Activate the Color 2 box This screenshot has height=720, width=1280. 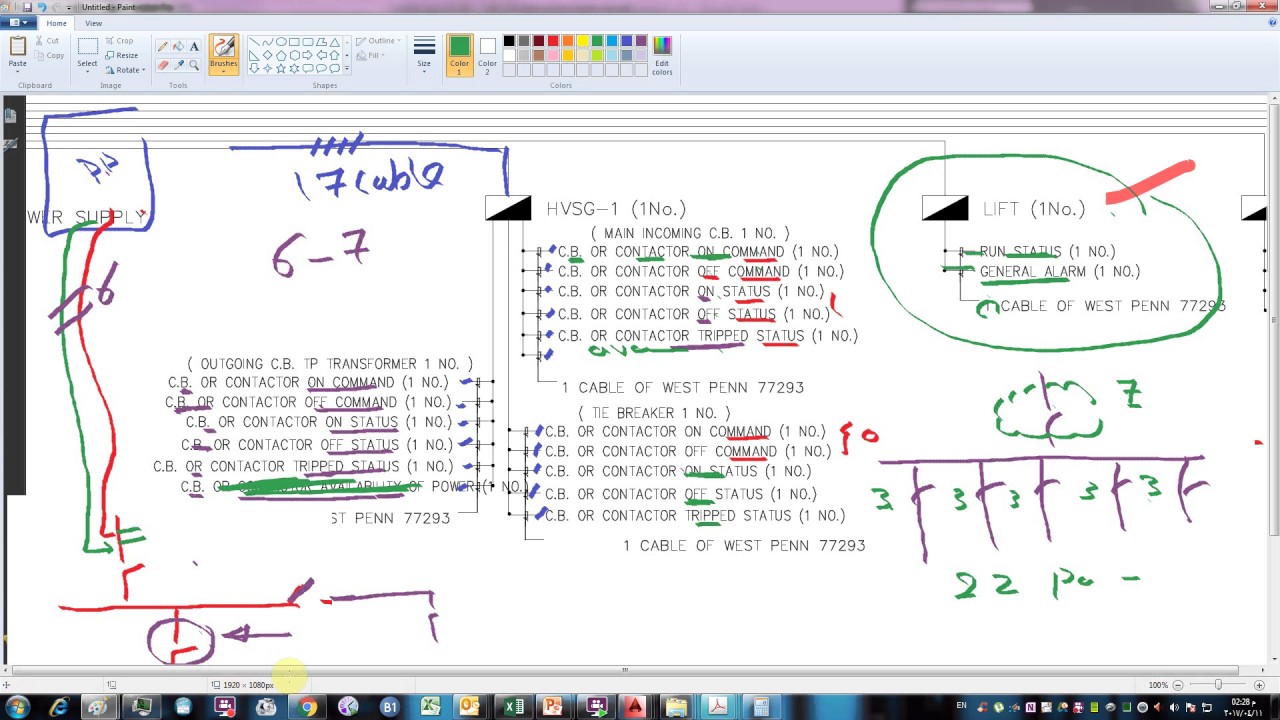[x=487, y=55]
